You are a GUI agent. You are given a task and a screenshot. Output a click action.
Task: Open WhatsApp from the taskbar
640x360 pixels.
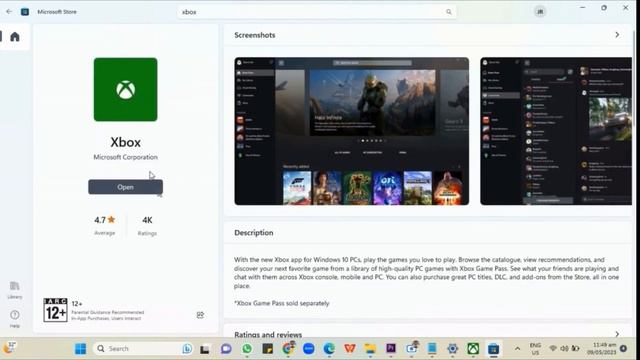247,349
